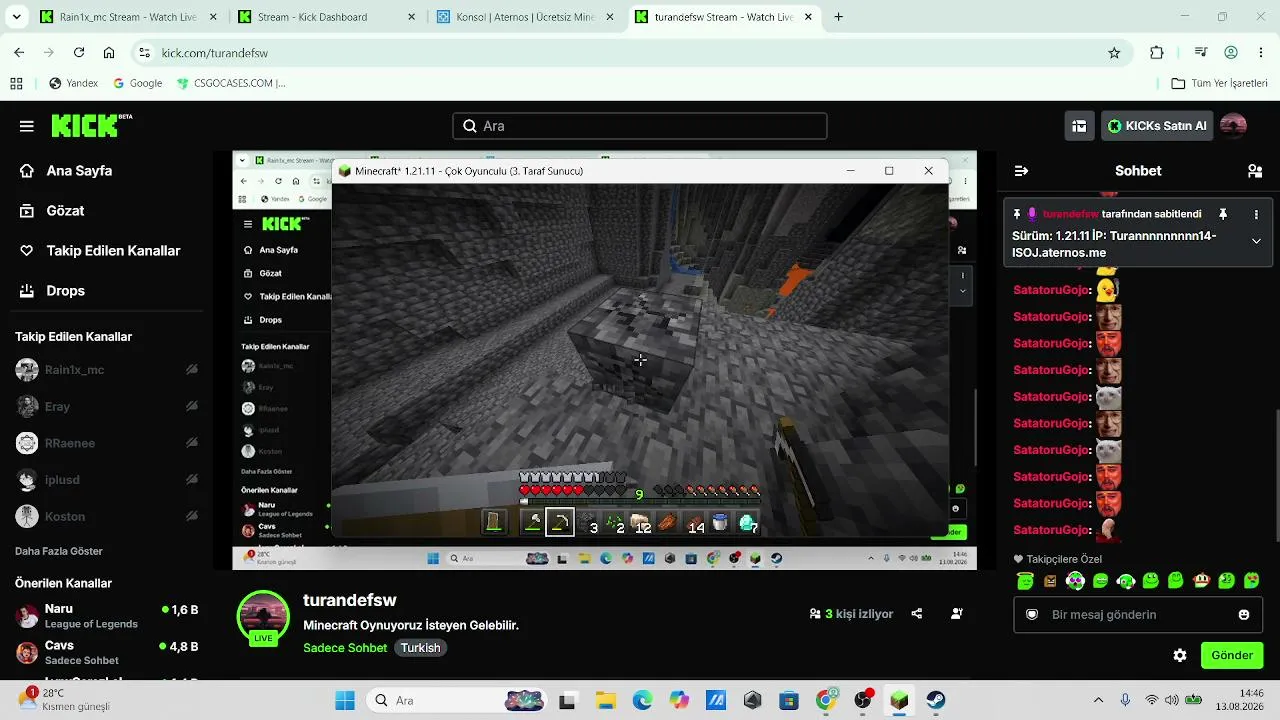Open the CSGOCASES.COM bookmark

230,83
